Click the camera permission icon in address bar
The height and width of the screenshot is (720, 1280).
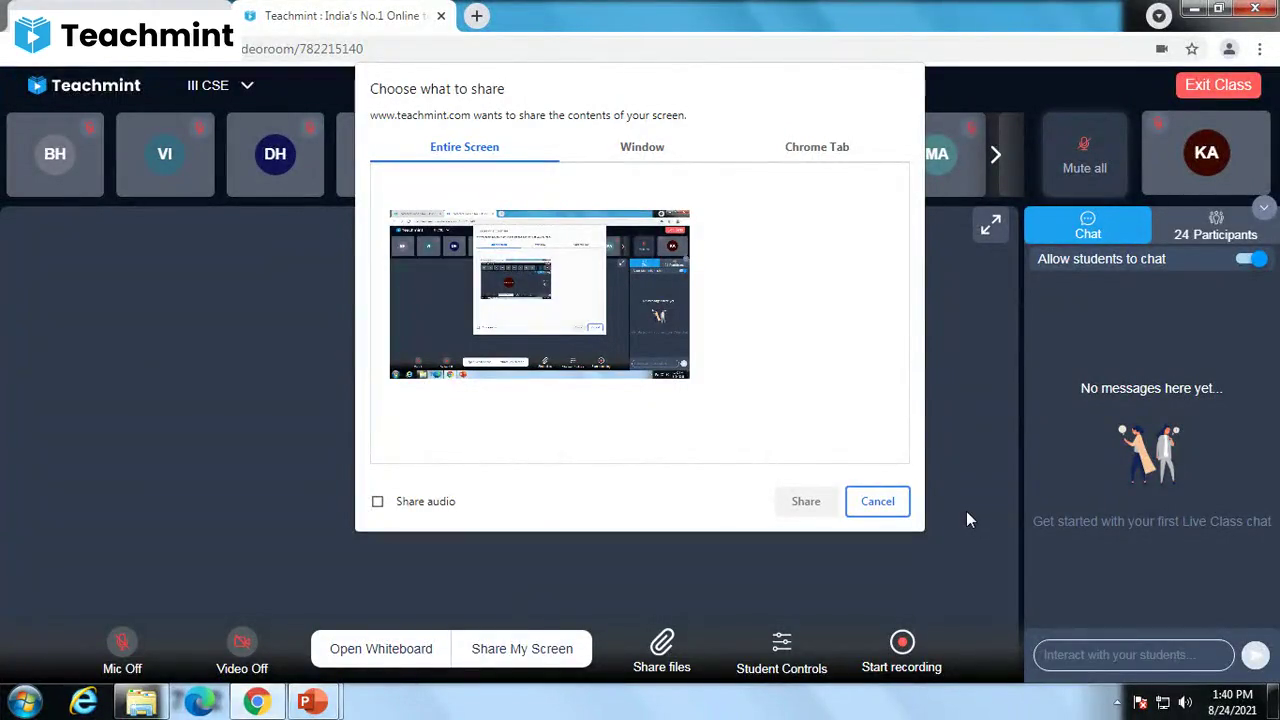[x=1162, y=49]
